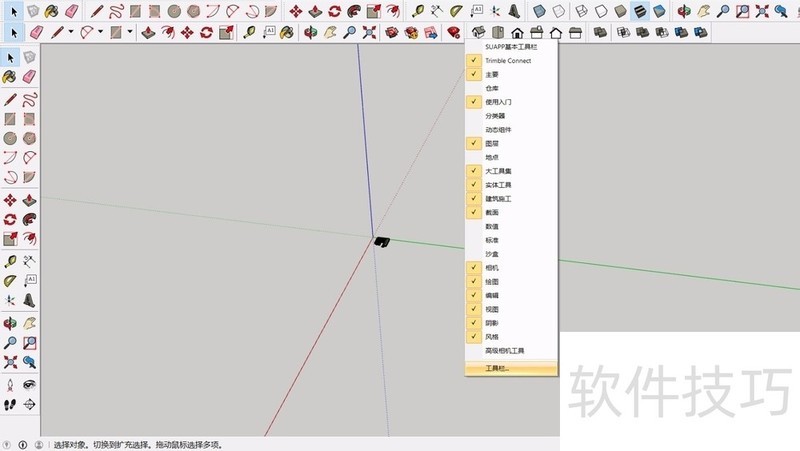The image size is (800, 451).
Task: Choose 沙盒 in the toolbar menu
Action: (x=492, y=254)
